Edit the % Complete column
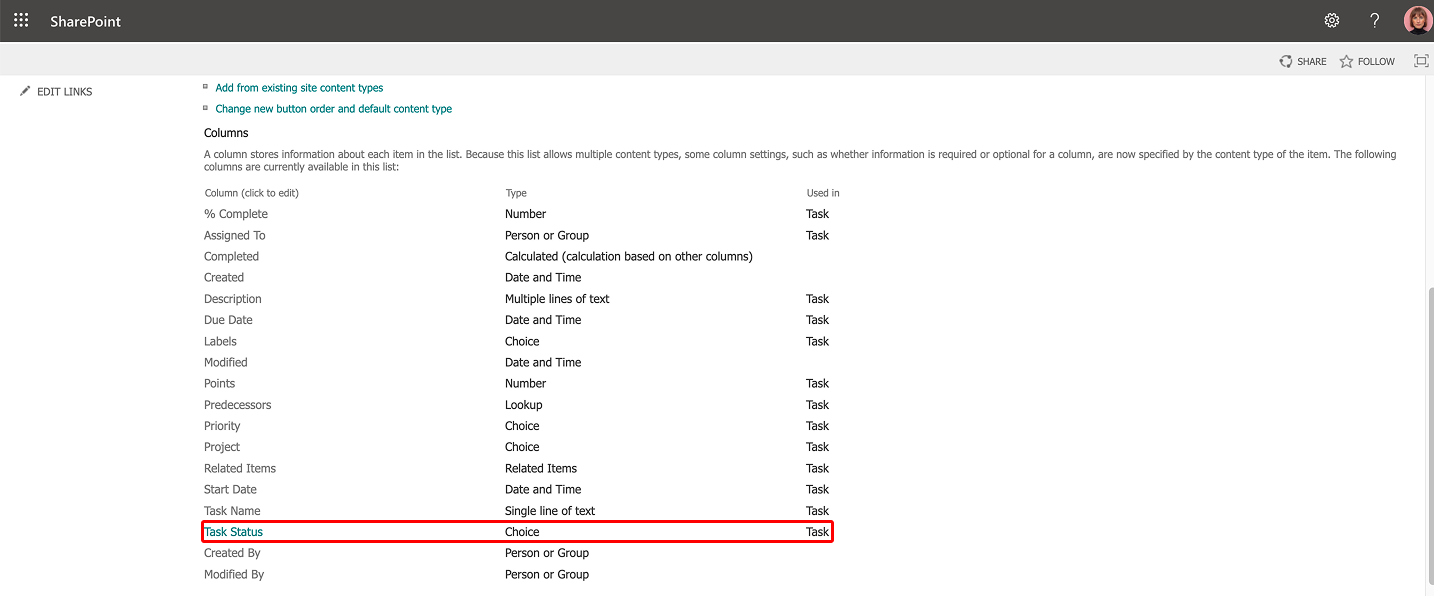Image resolution: width=1434 pixels, height=596 pixels. click(x=236, y=214)
